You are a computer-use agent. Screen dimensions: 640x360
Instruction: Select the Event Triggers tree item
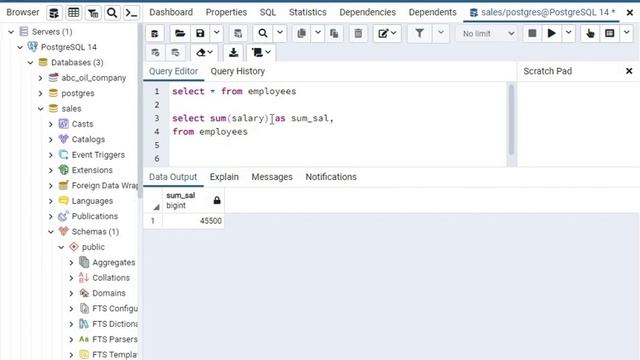tap(98, 155)
